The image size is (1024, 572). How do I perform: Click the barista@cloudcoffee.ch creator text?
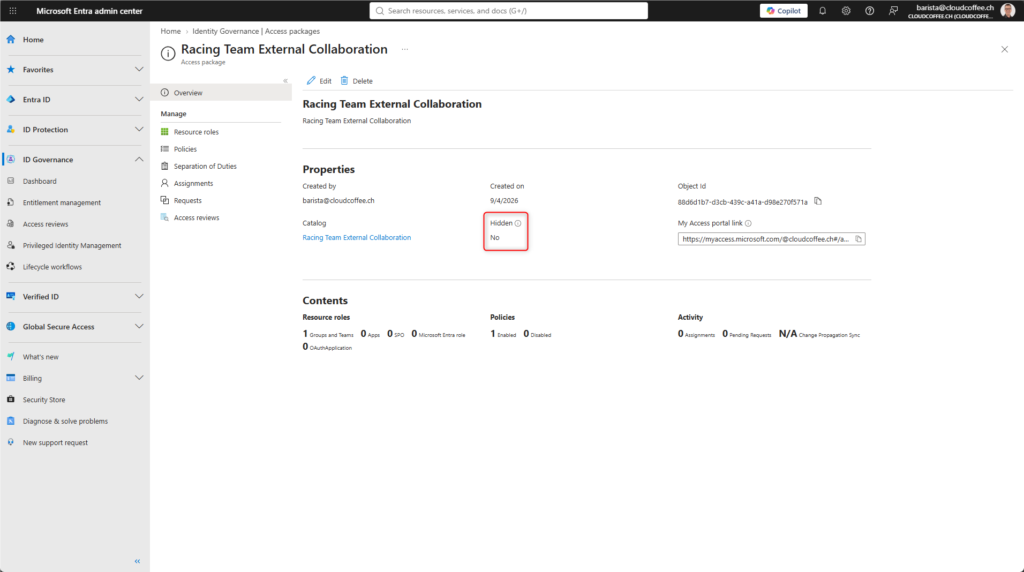[338, 200]
